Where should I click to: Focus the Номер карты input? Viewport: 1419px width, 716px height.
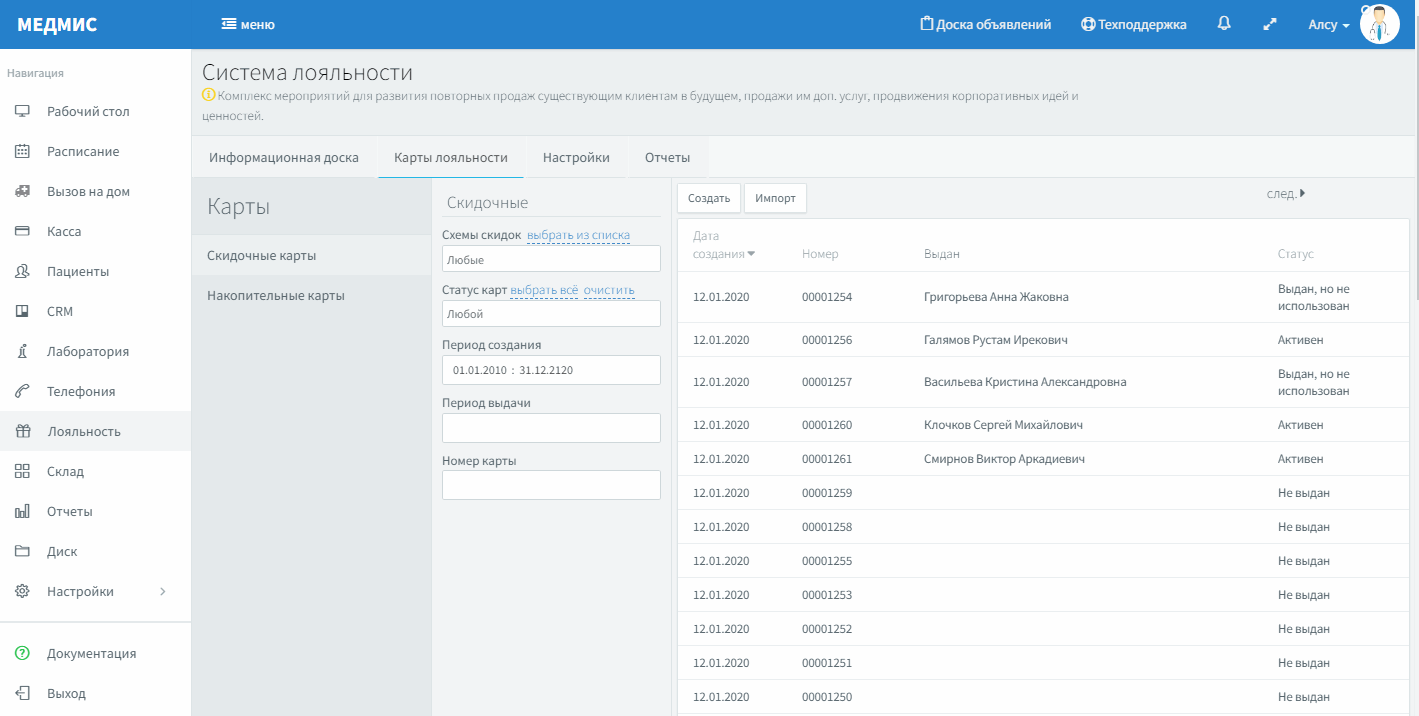pos(551,485)
